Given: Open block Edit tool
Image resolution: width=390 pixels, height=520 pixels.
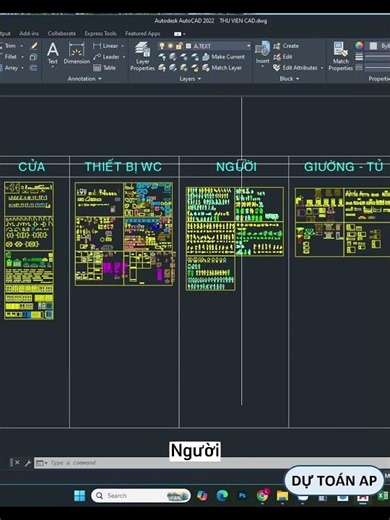Looking at the screenshot, I should [x=283, y=57].
